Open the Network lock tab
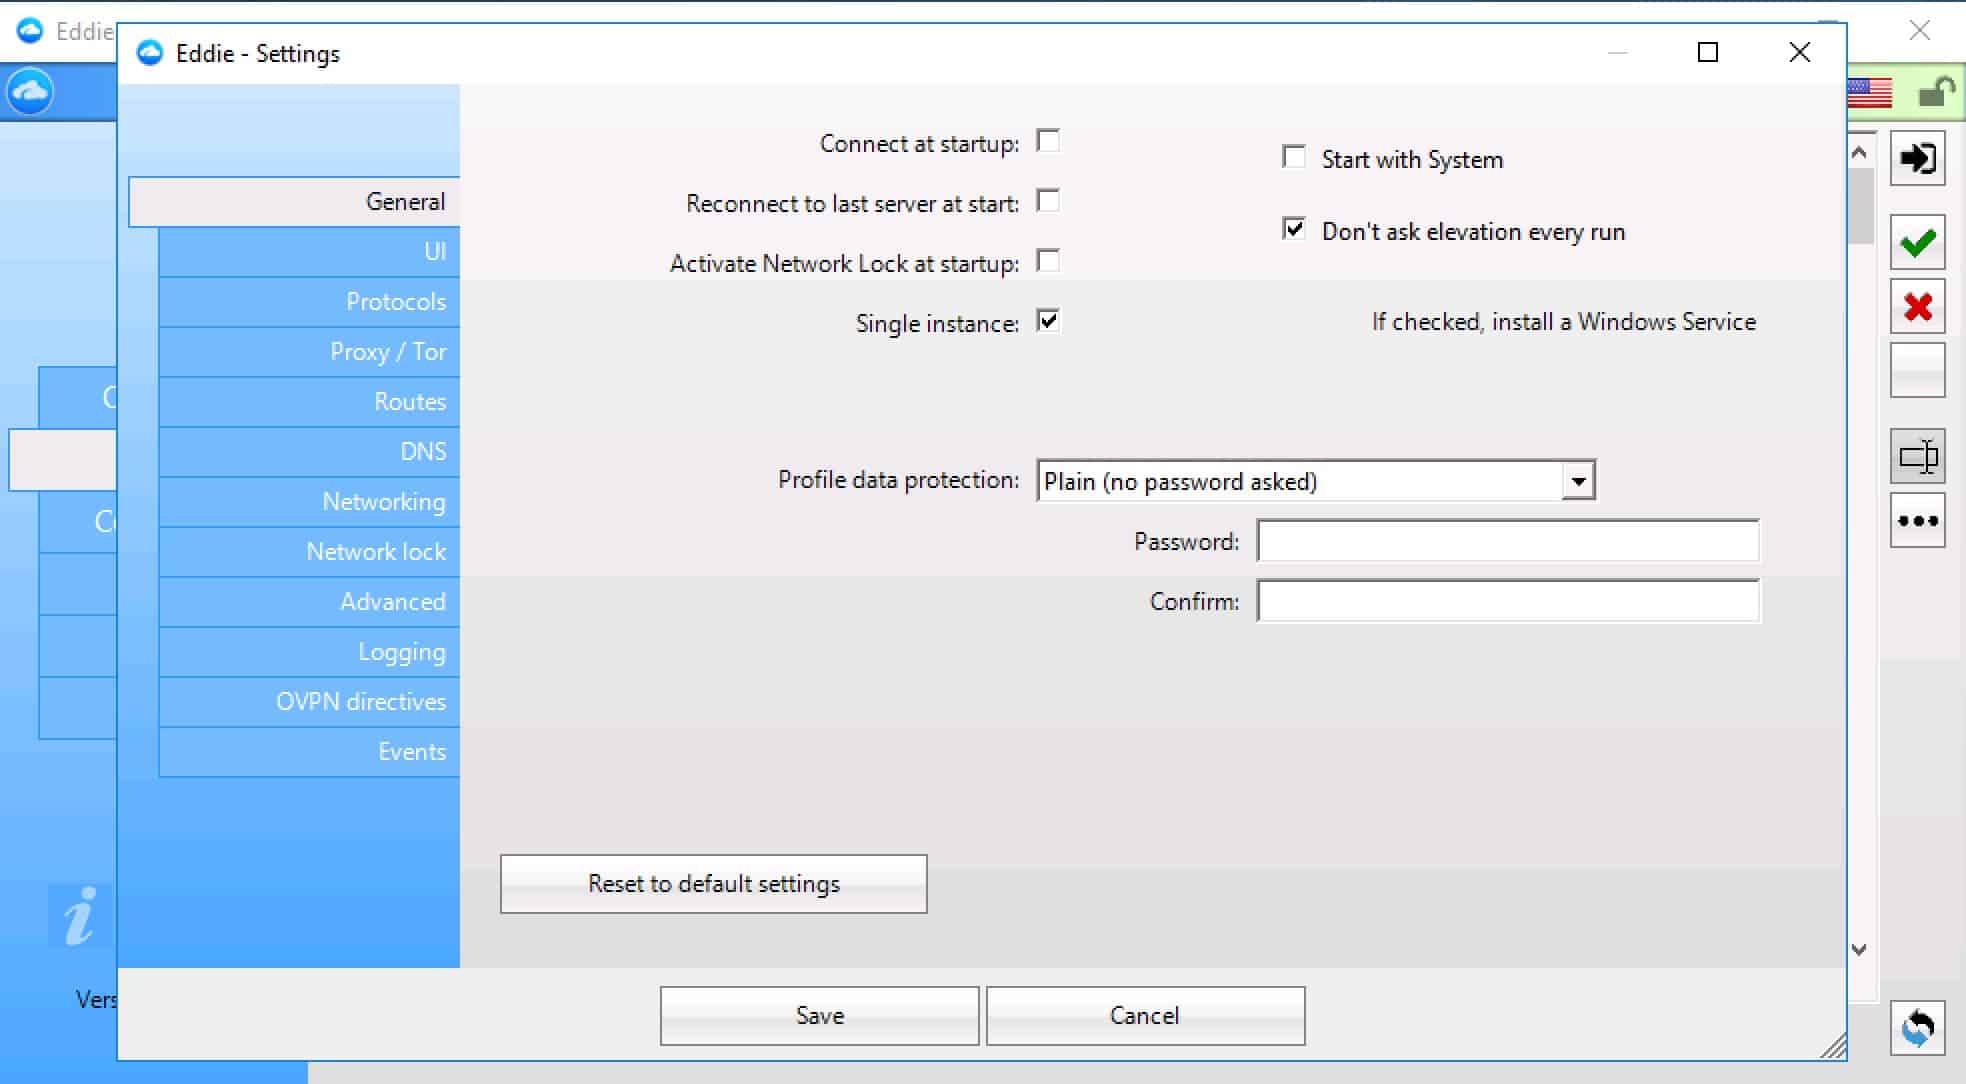The height and width of the screenshot is (1084, 1966). pos(309,552)
